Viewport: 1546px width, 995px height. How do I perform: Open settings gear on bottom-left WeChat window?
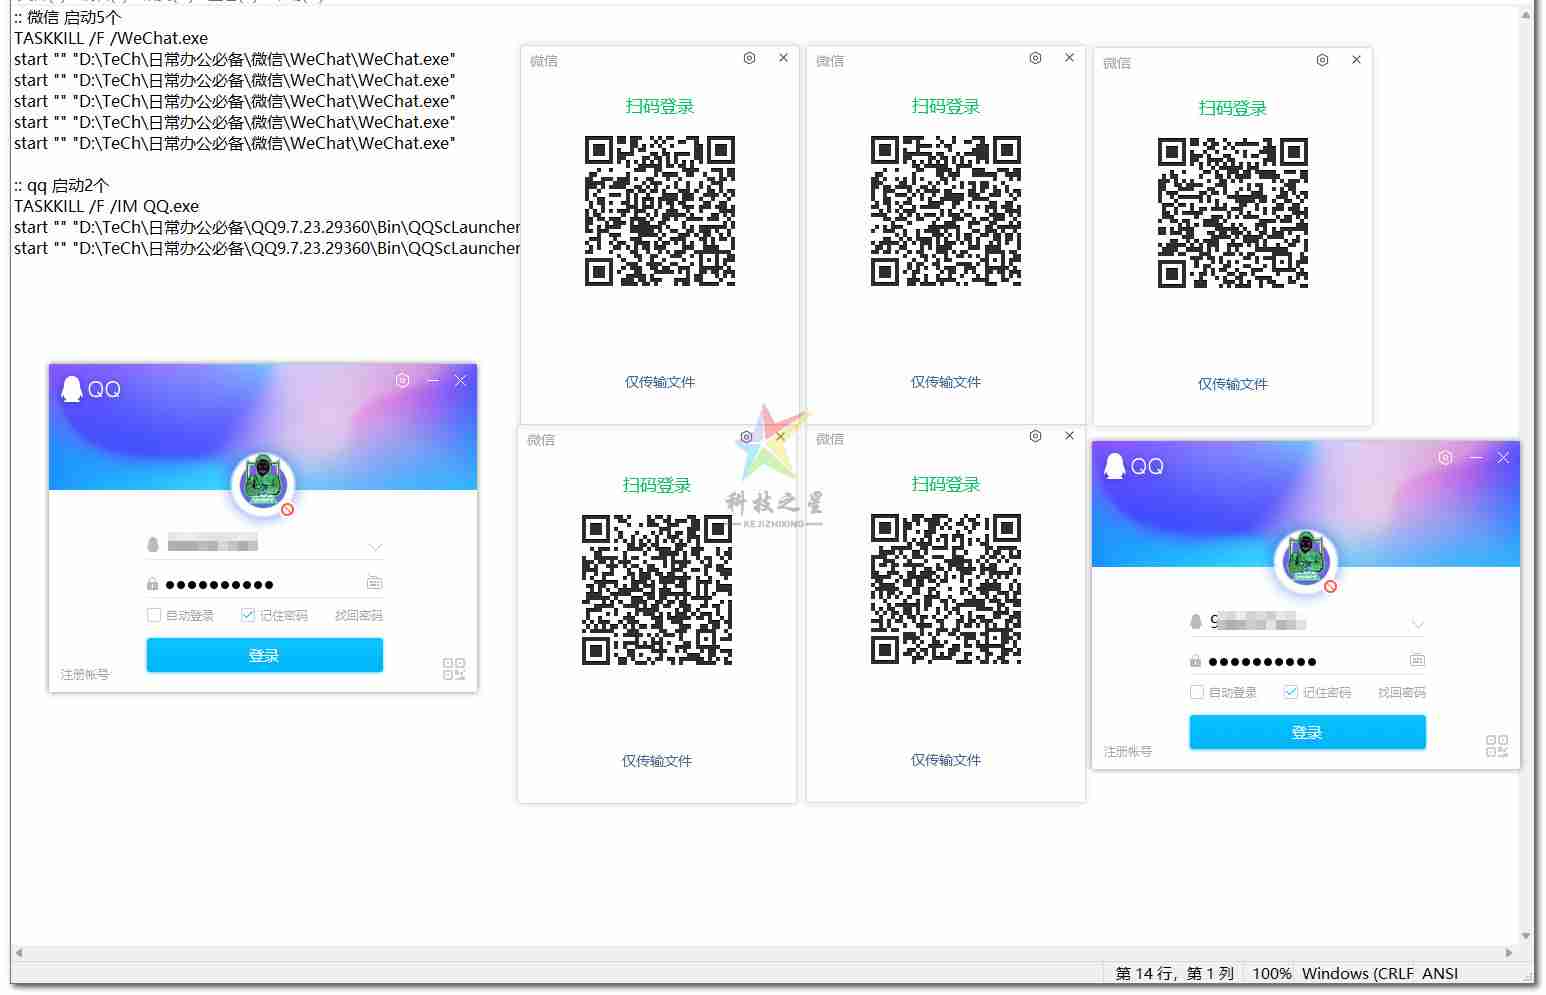(745, 437)
